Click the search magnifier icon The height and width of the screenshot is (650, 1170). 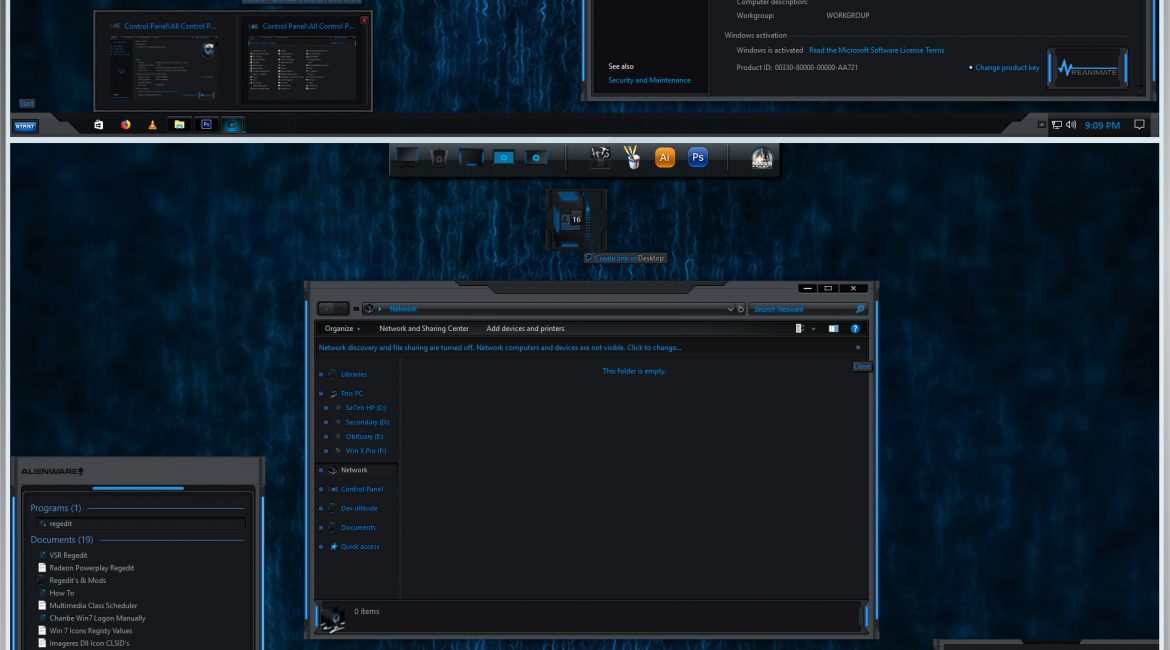click(x=860, y=309)
